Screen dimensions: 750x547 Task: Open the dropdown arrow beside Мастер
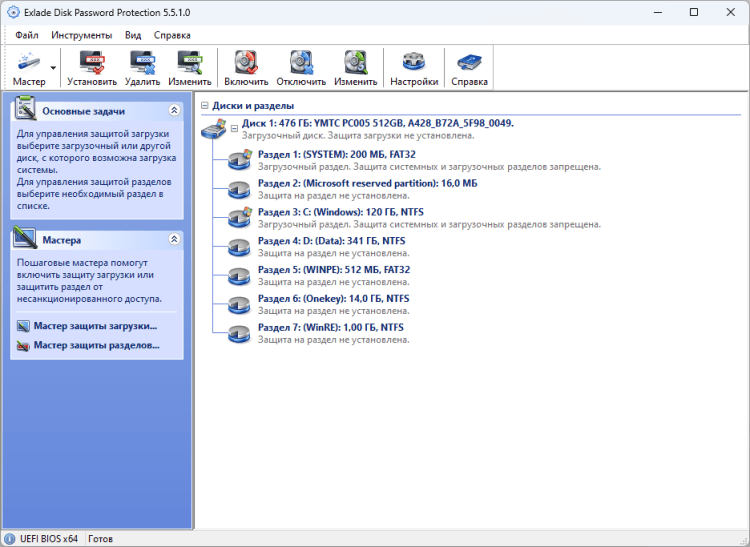(x=53, y=68)
